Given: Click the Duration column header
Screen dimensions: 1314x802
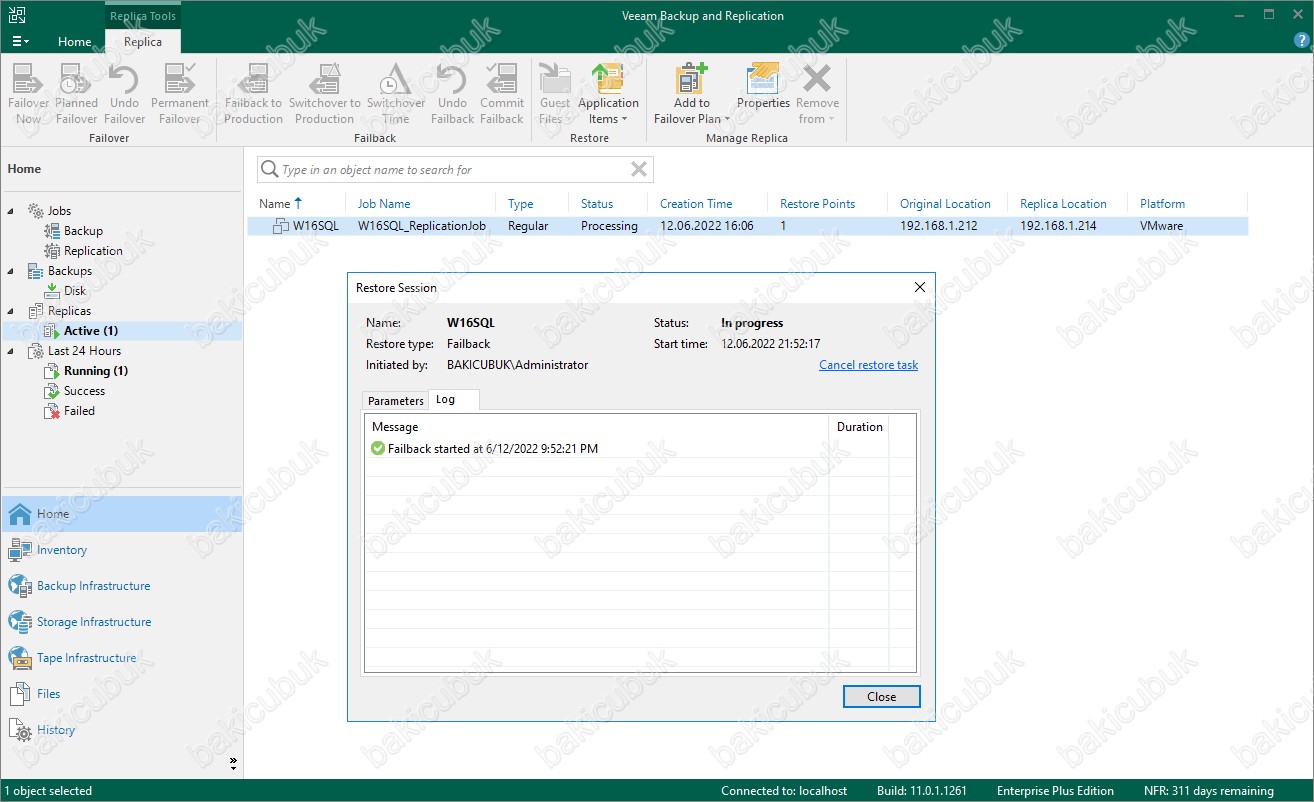Looking at the screenshot, I should [860, 427].
